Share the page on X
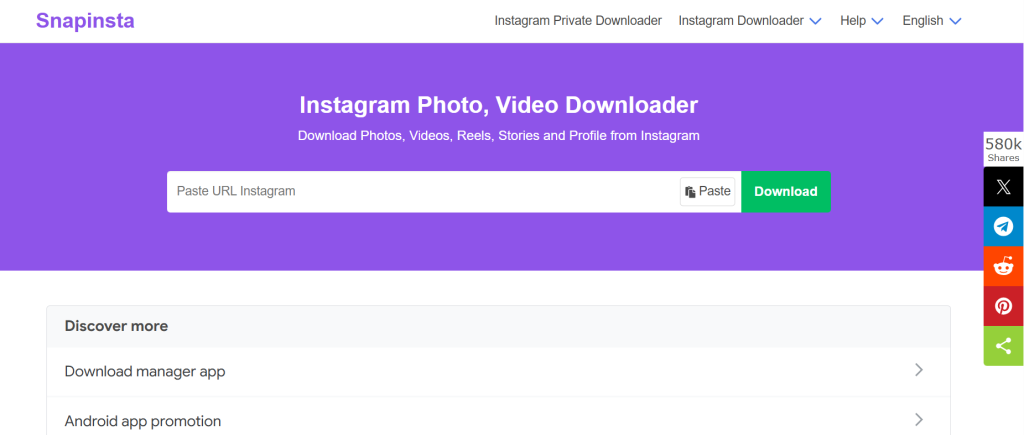 (1003, 187)
